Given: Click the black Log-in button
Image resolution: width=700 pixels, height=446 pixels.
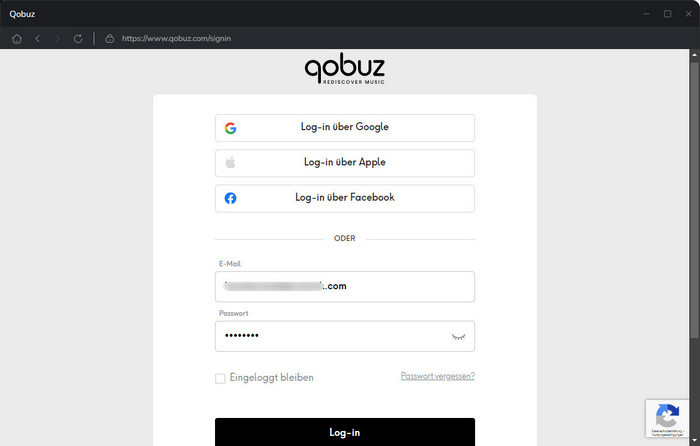Looking at the screenshot, I should (x=345, y=432).
